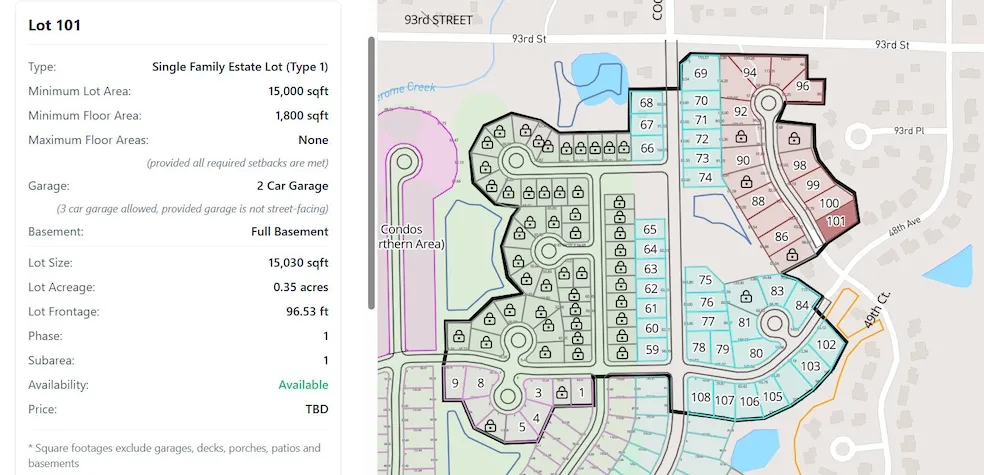This screenshot has height=475, width=984.
Task: Select lot 69 on the site map
Action: tap(700, 74)
